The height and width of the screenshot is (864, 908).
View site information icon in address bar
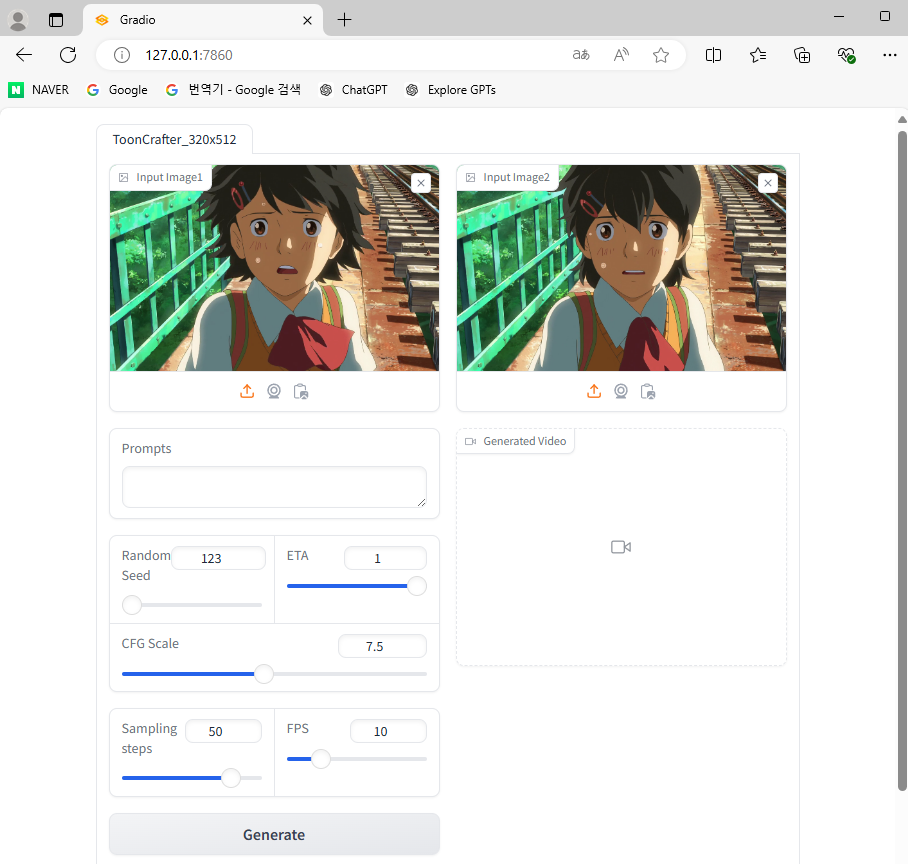click(122, 55)
